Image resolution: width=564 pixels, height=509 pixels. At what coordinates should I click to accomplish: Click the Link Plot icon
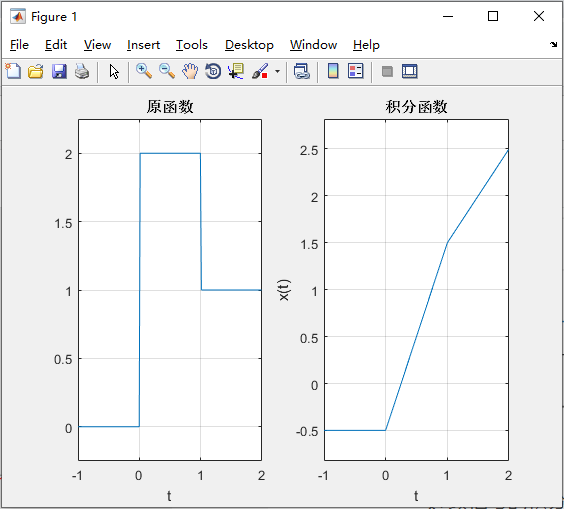[302, 71]
